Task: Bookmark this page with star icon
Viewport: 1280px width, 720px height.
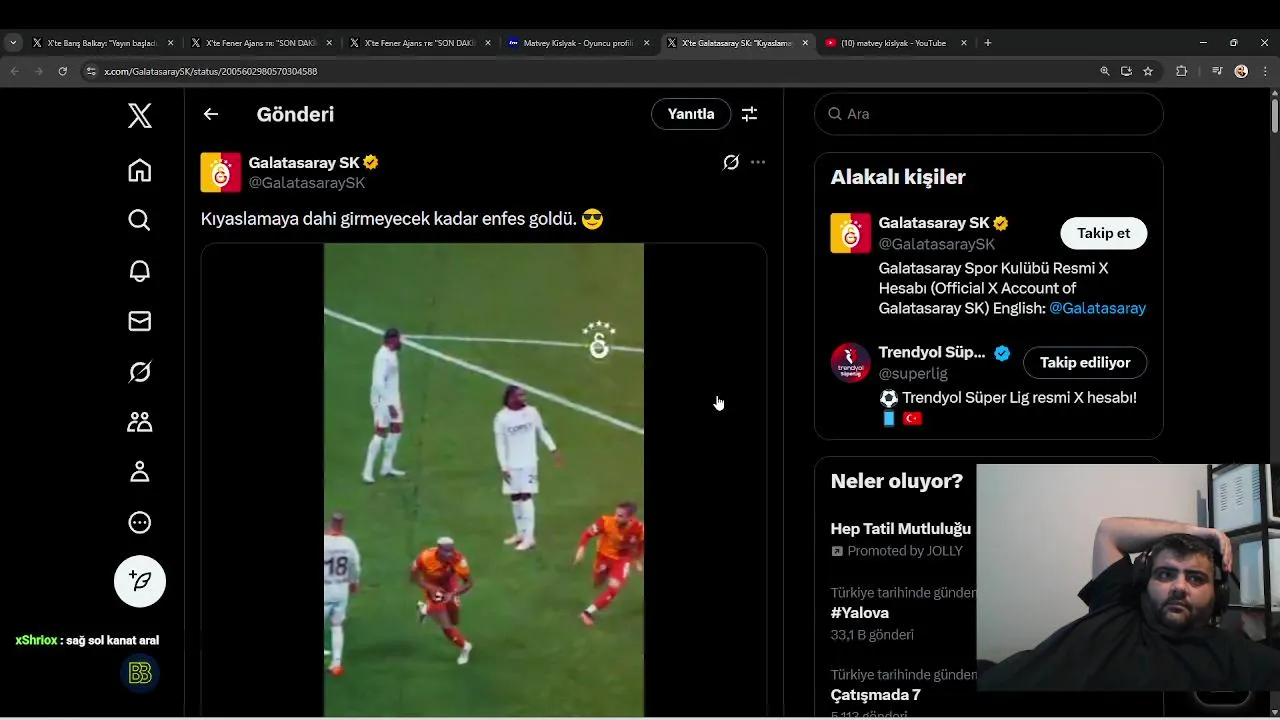Action: coord(1148,71)
